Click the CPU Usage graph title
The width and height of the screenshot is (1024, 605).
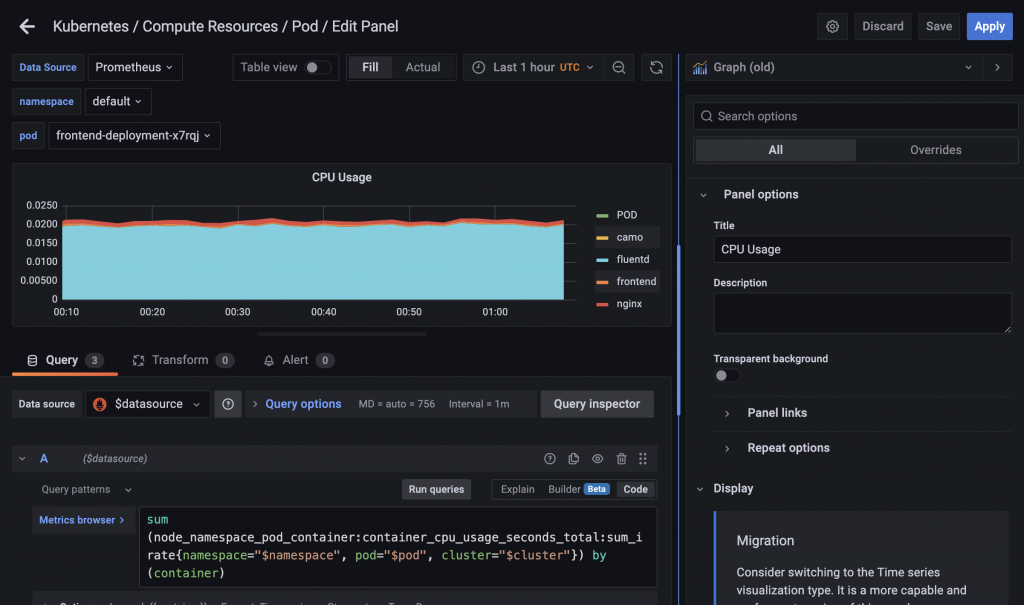click(x=342, y=178)
